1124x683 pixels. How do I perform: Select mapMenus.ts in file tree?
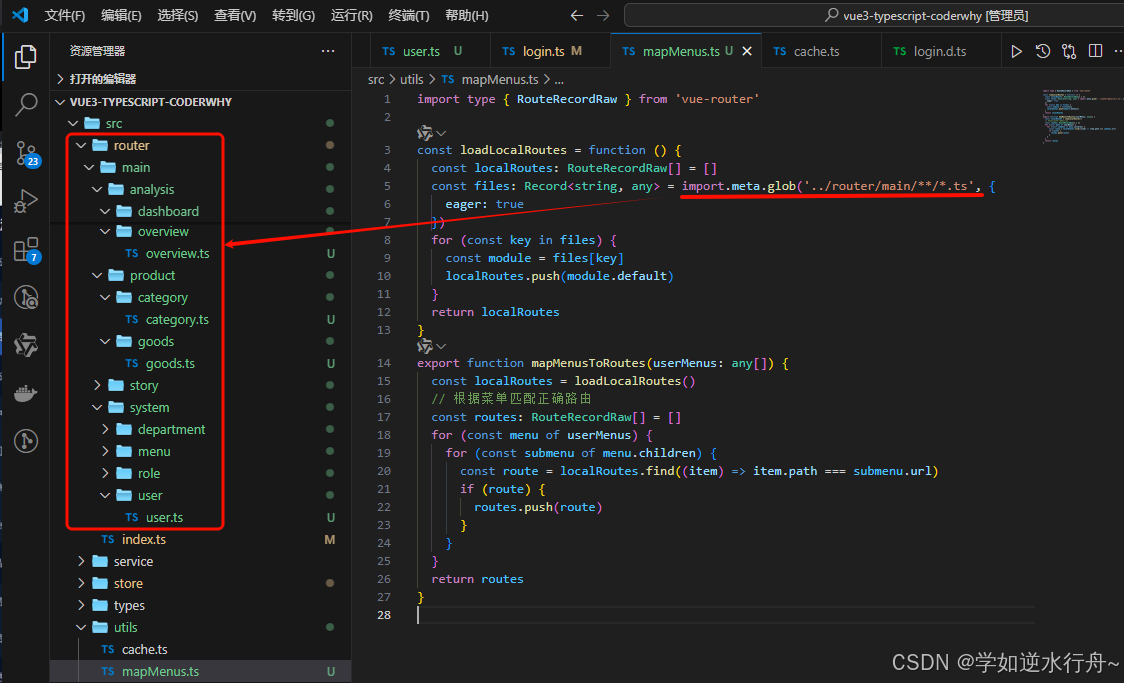point(201,672)
